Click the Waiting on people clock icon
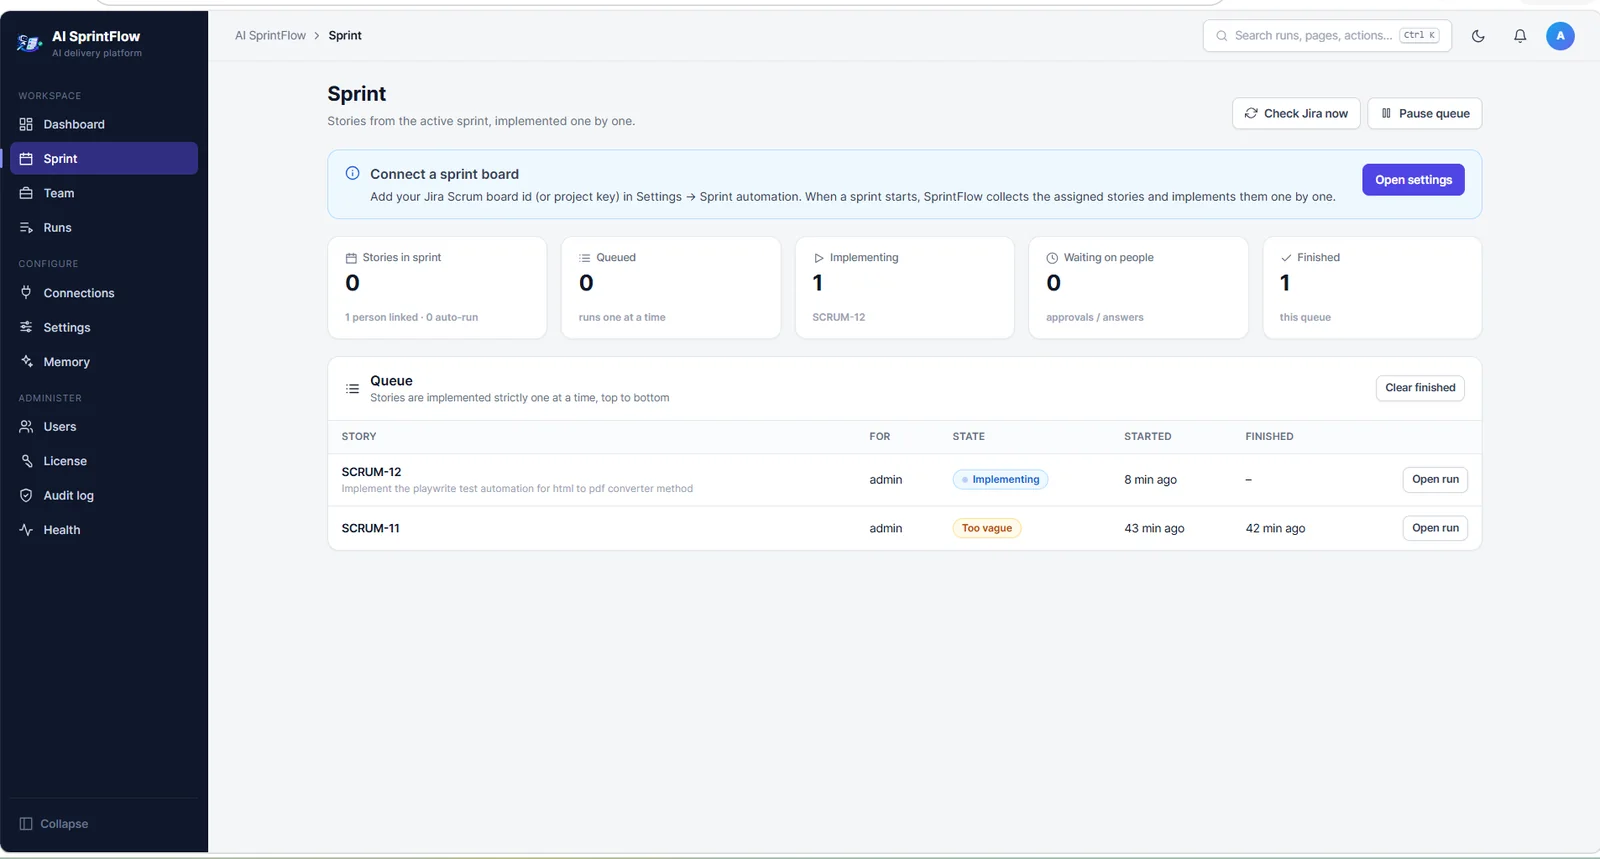Screen dimensions: 1600x859 point(1052,258)
